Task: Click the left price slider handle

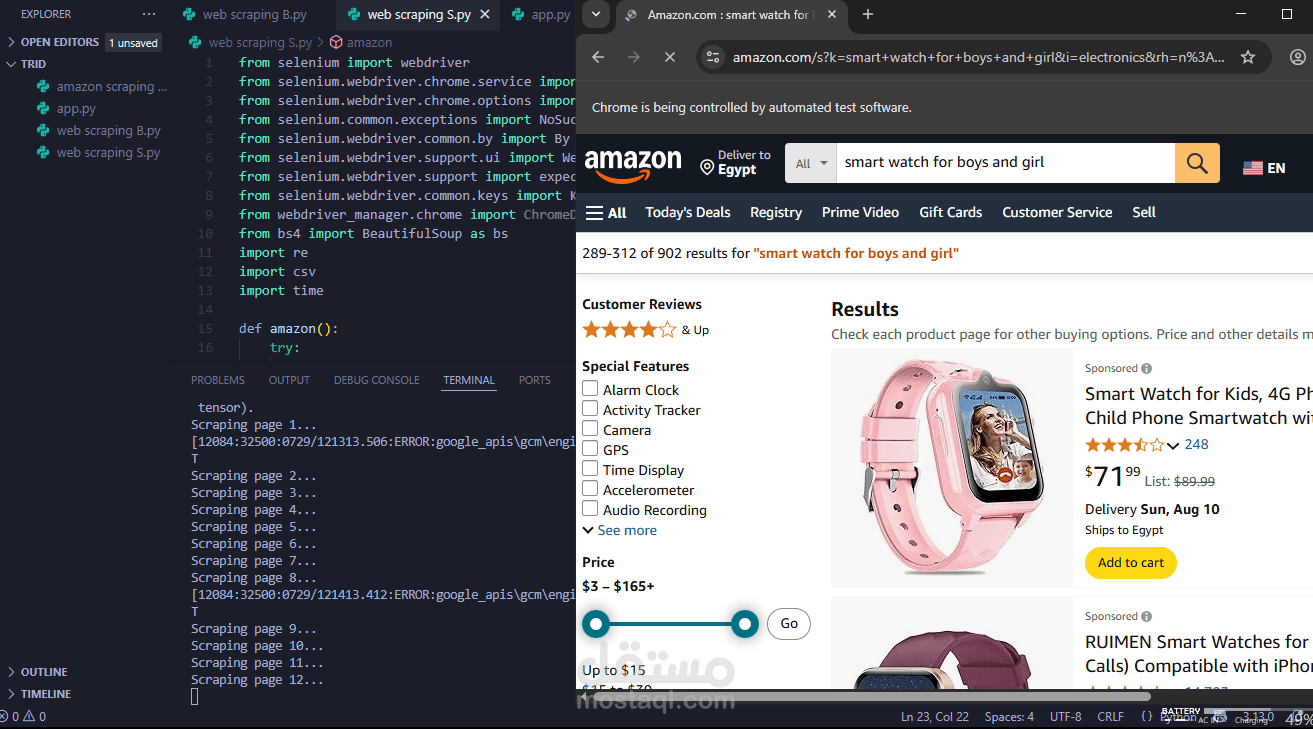Action: point(596,625)
